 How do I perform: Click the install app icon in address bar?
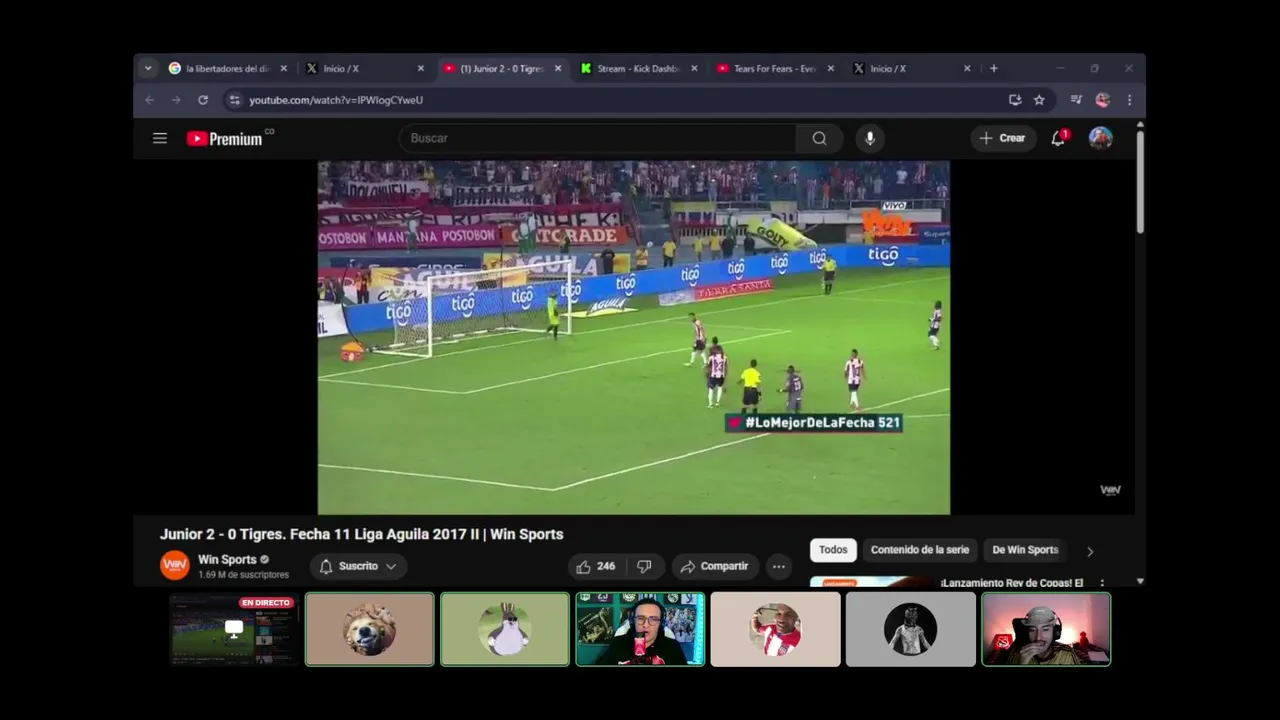click(1015, 100)
